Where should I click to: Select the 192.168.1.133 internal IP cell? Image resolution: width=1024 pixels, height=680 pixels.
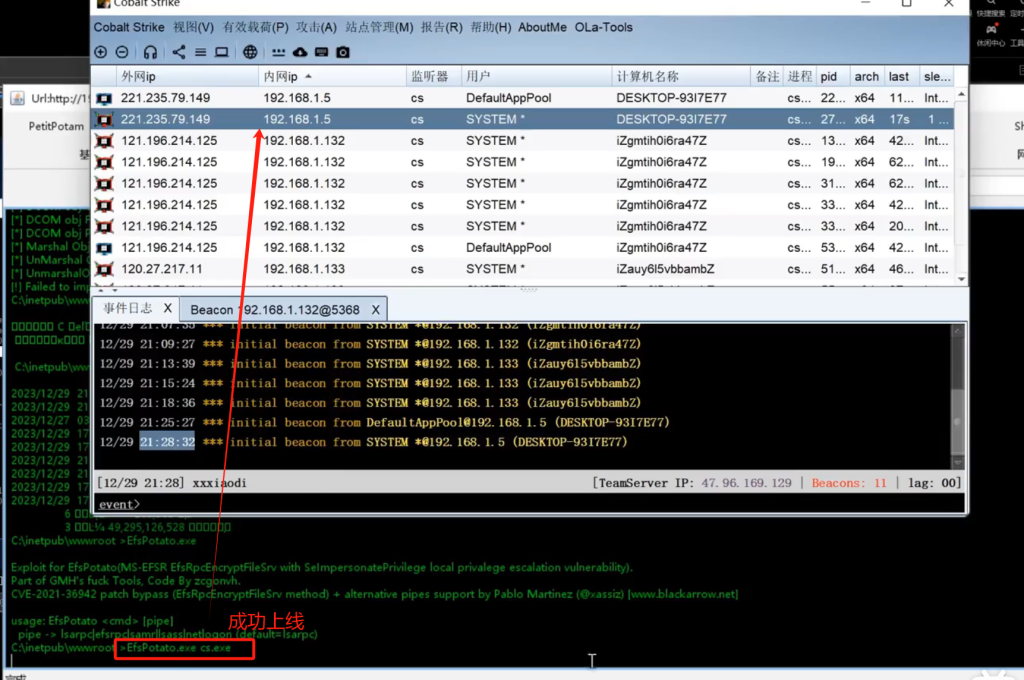point(304,269)
